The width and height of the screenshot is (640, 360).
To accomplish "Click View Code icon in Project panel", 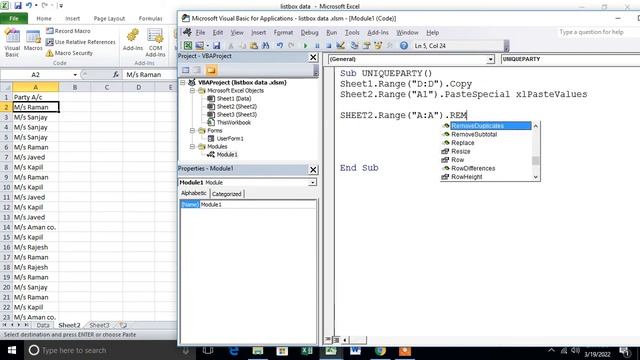I will tap(186, 70).
